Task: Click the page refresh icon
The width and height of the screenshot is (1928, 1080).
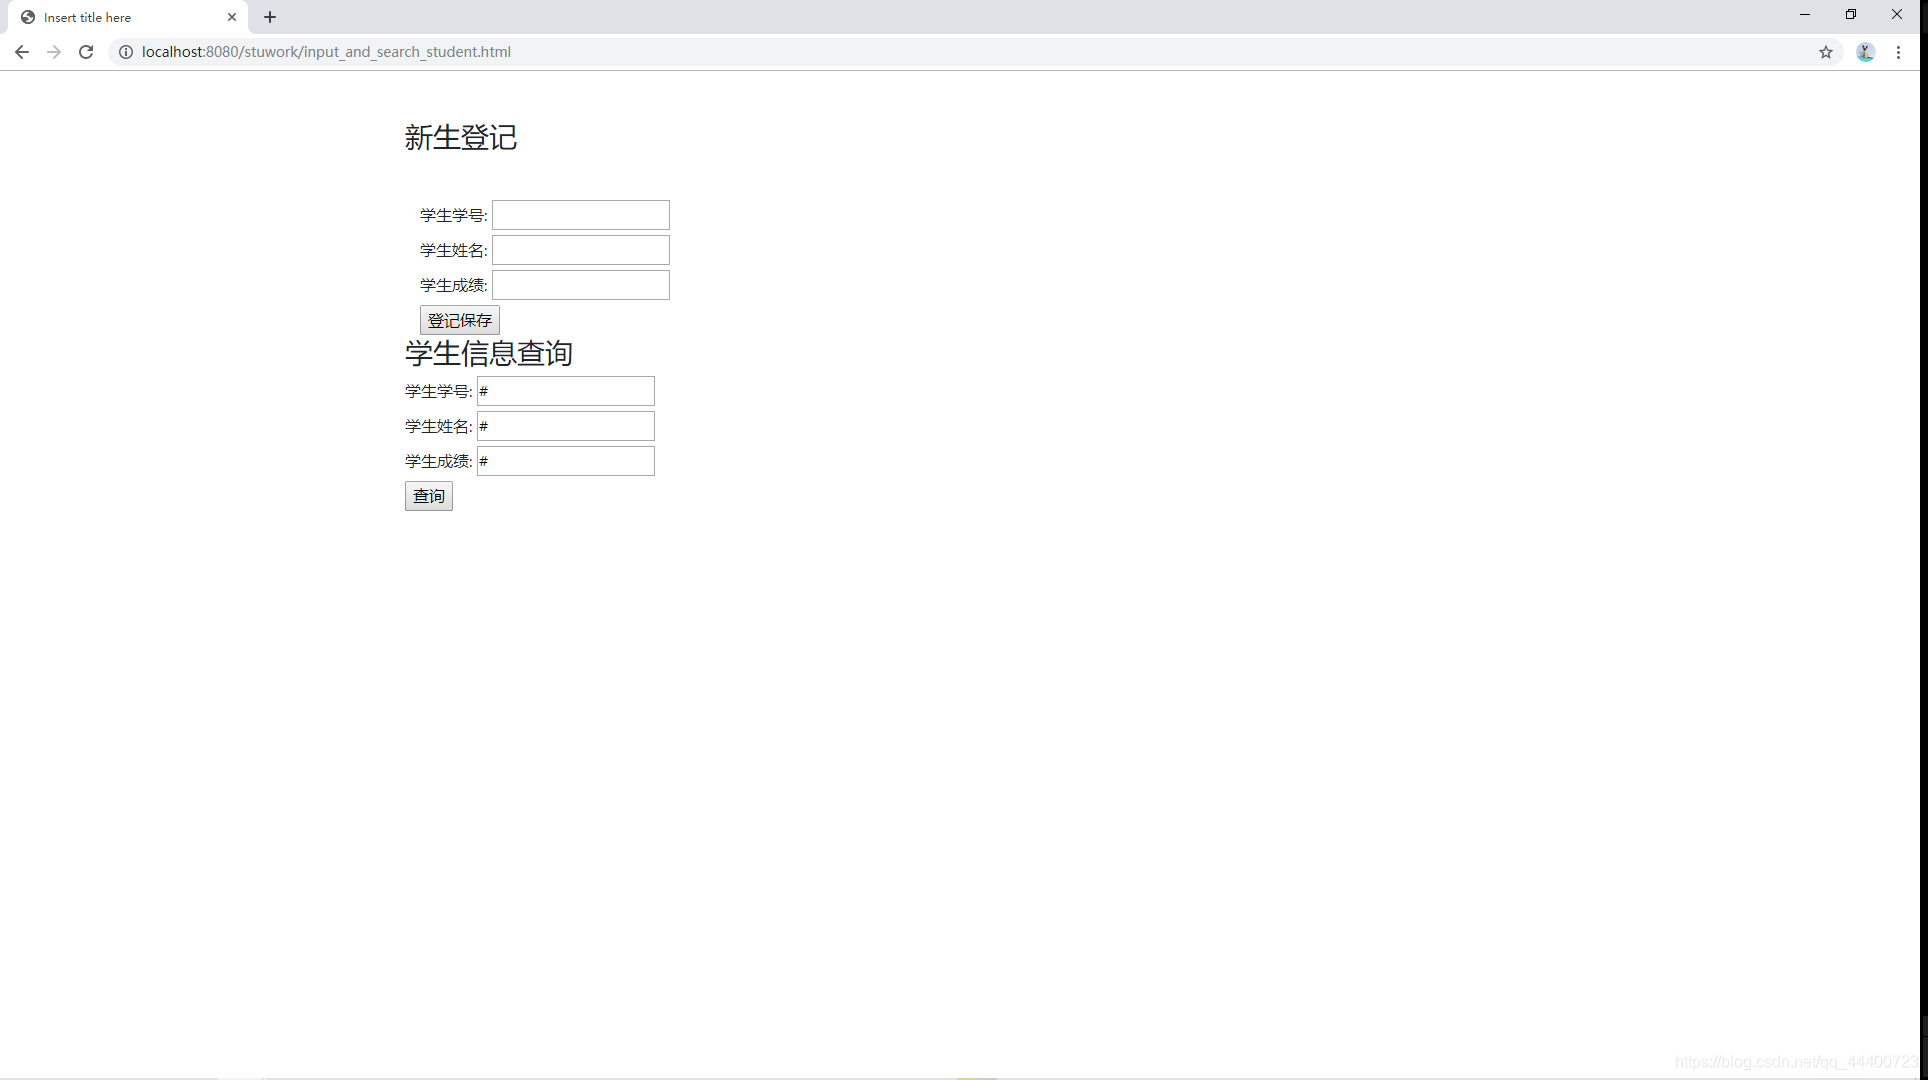Action: click(x=86, y=52)
